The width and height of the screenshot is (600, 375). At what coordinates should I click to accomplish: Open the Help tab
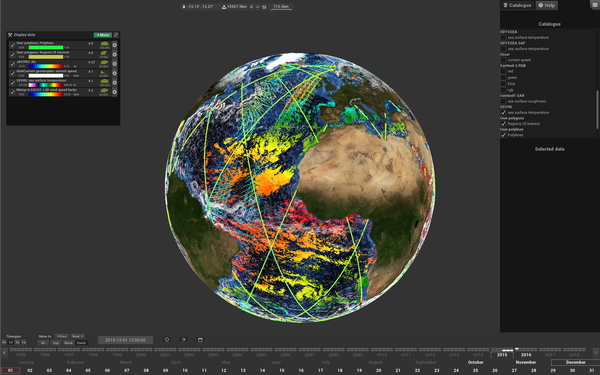click(546, 5)
